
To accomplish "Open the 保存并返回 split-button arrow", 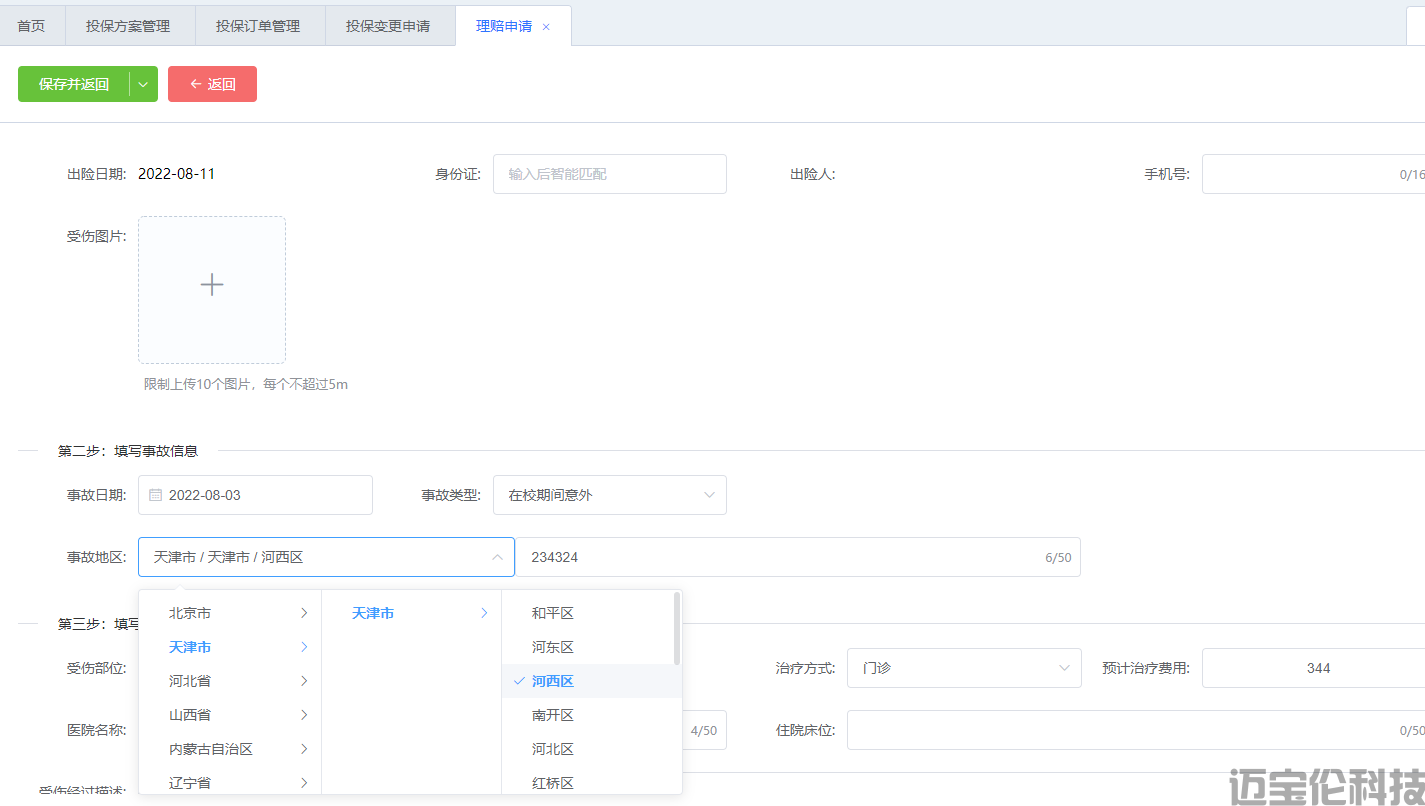I will point(143,84).
